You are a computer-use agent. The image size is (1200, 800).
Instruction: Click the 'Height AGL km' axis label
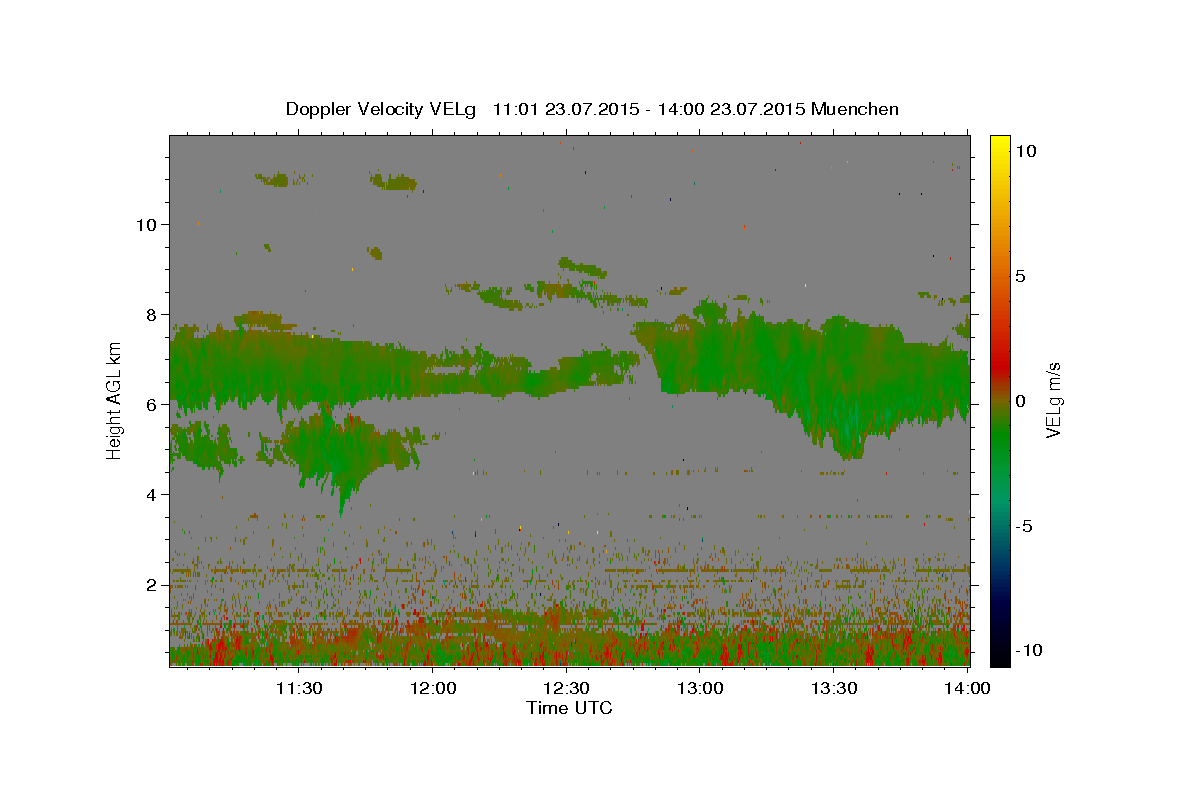114,400
